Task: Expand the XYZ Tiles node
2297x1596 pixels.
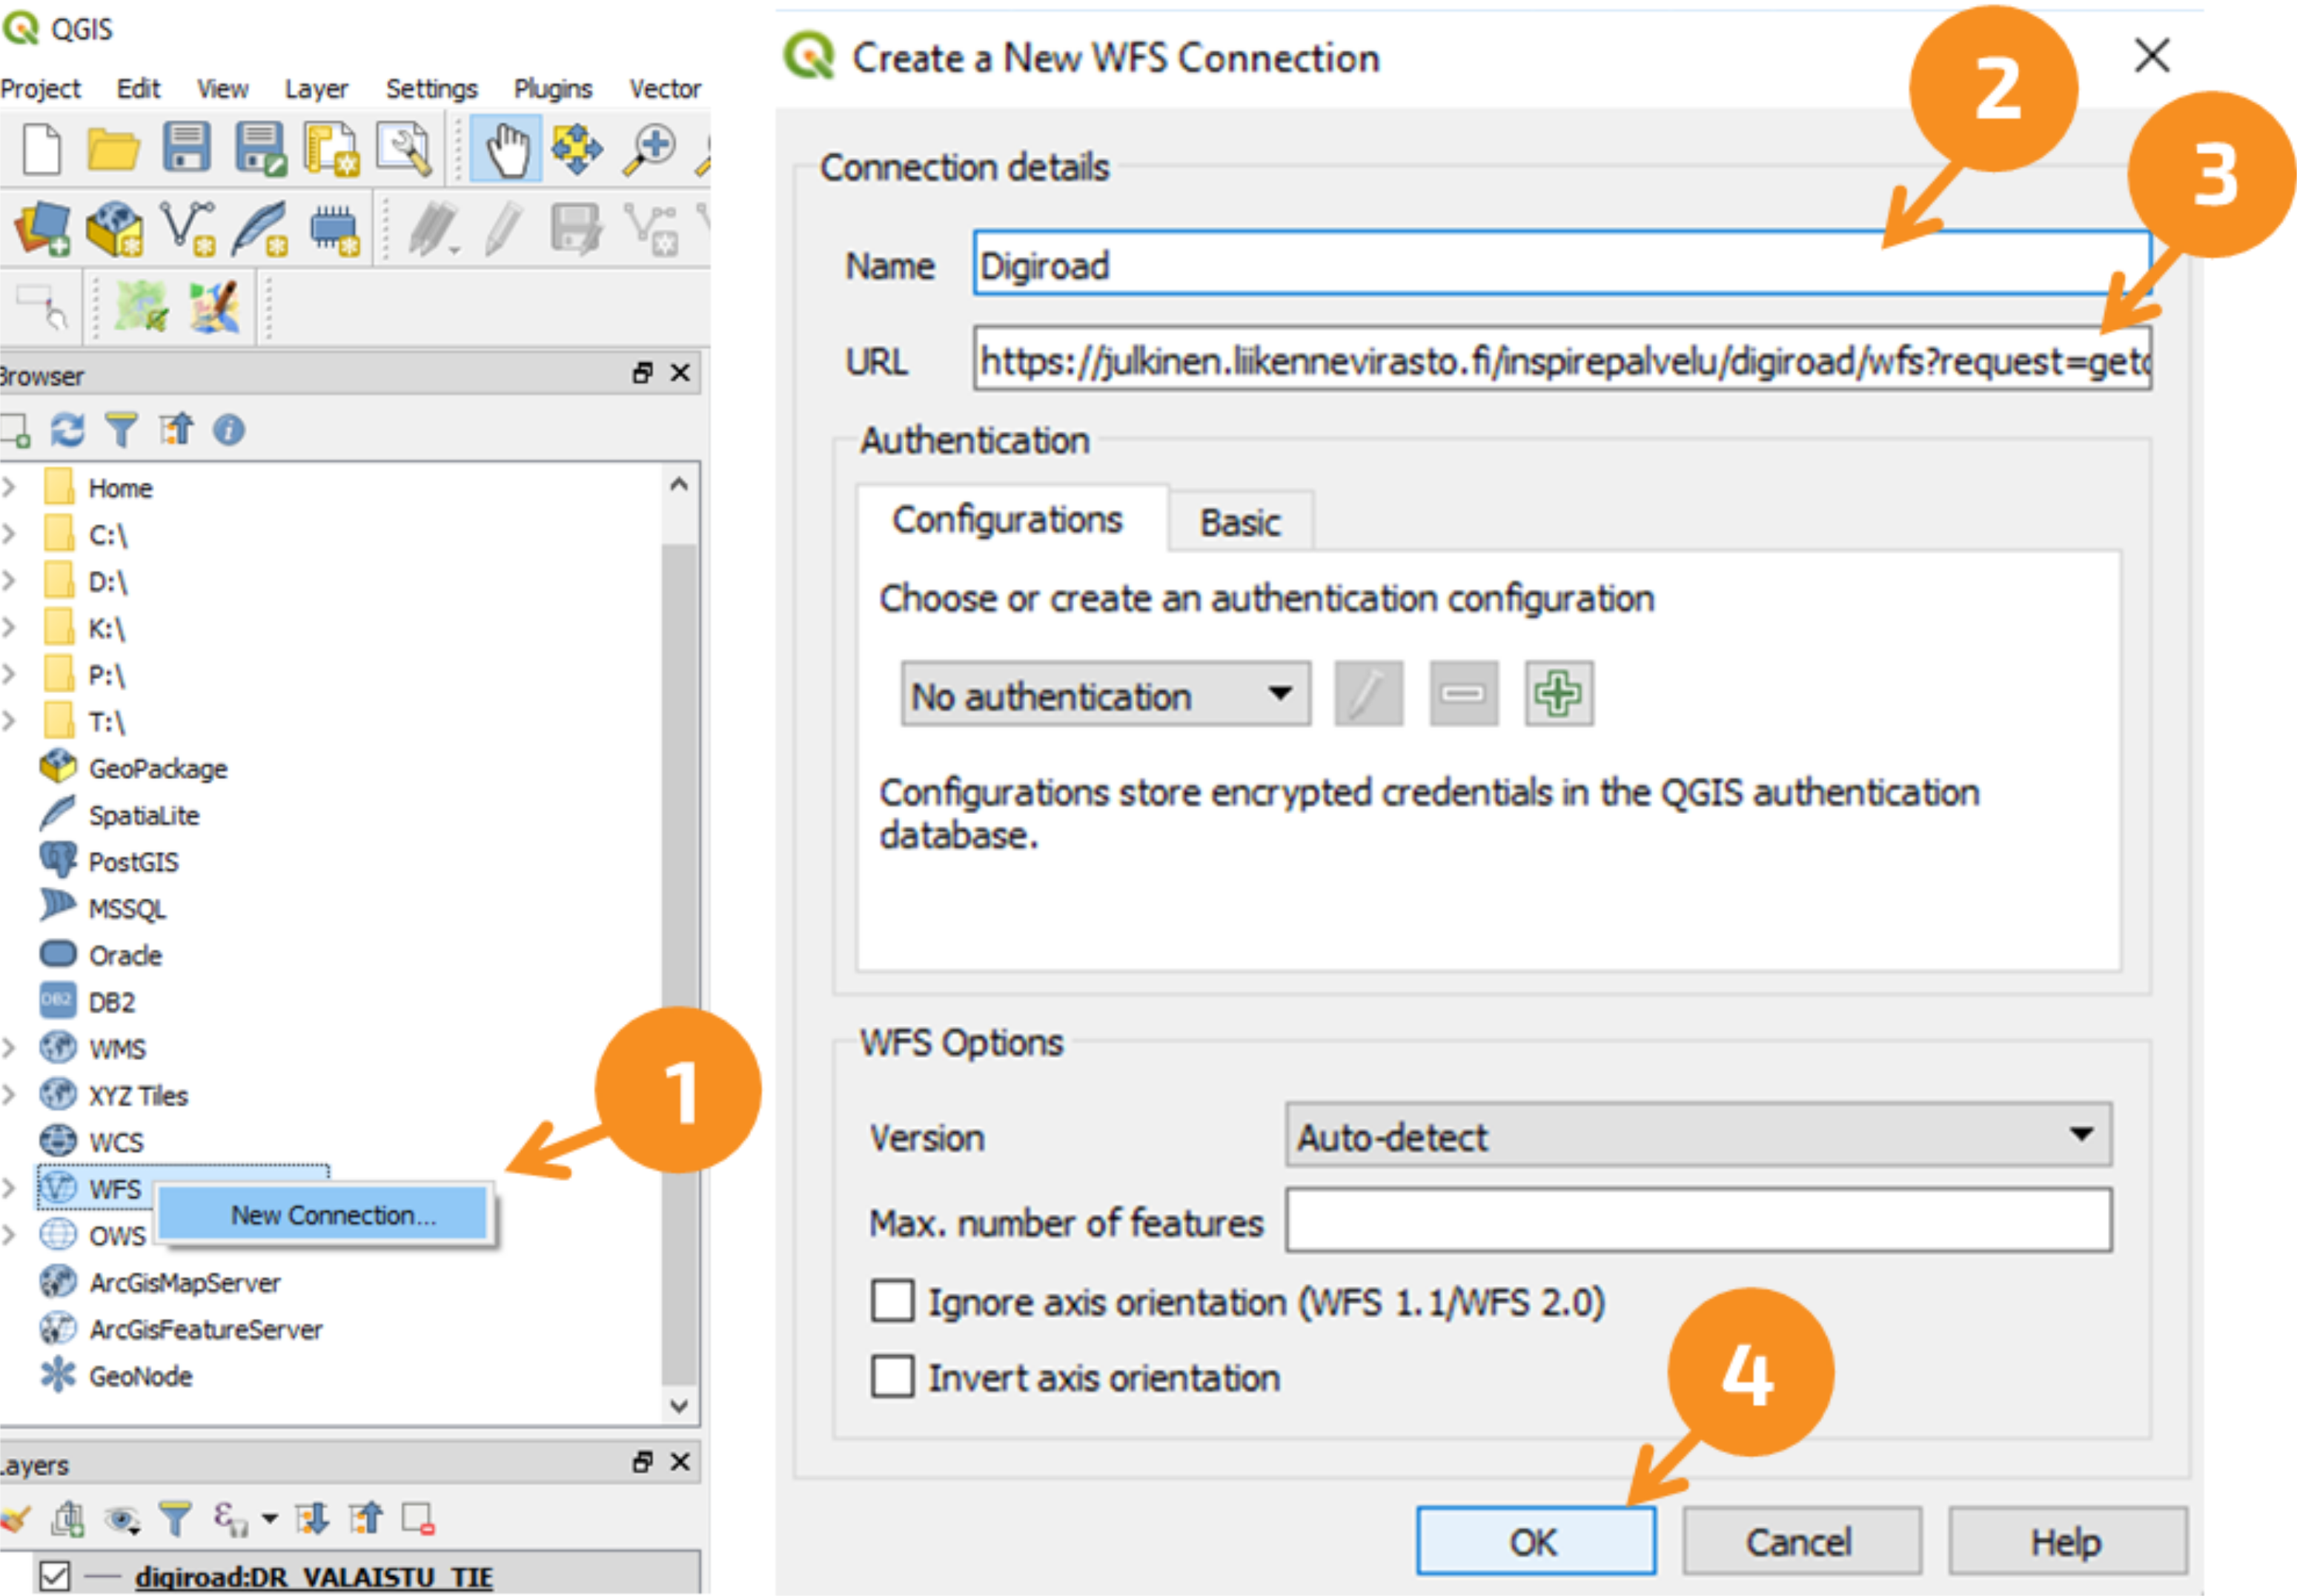Action: coord(9,1095)
